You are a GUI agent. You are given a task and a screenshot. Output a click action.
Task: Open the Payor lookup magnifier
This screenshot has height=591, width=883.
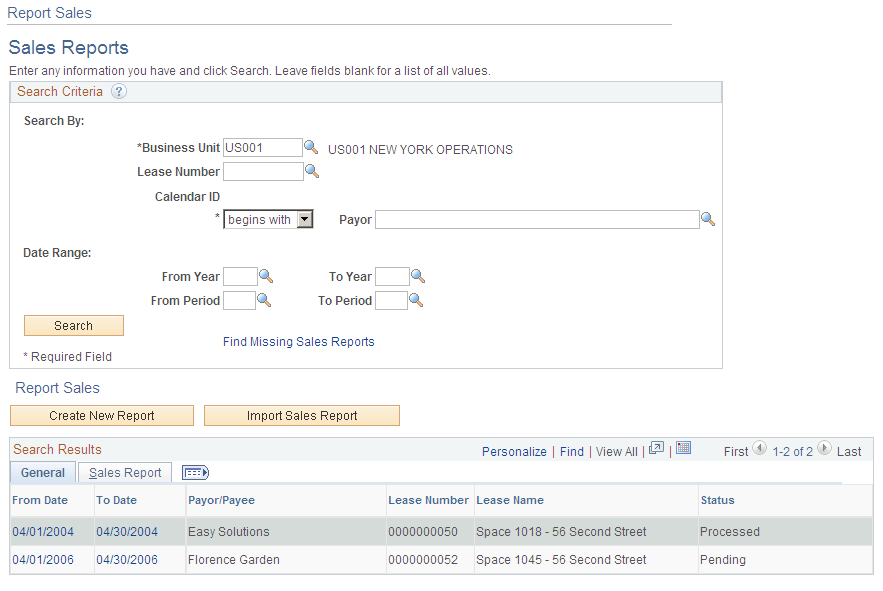pos(708,219)
